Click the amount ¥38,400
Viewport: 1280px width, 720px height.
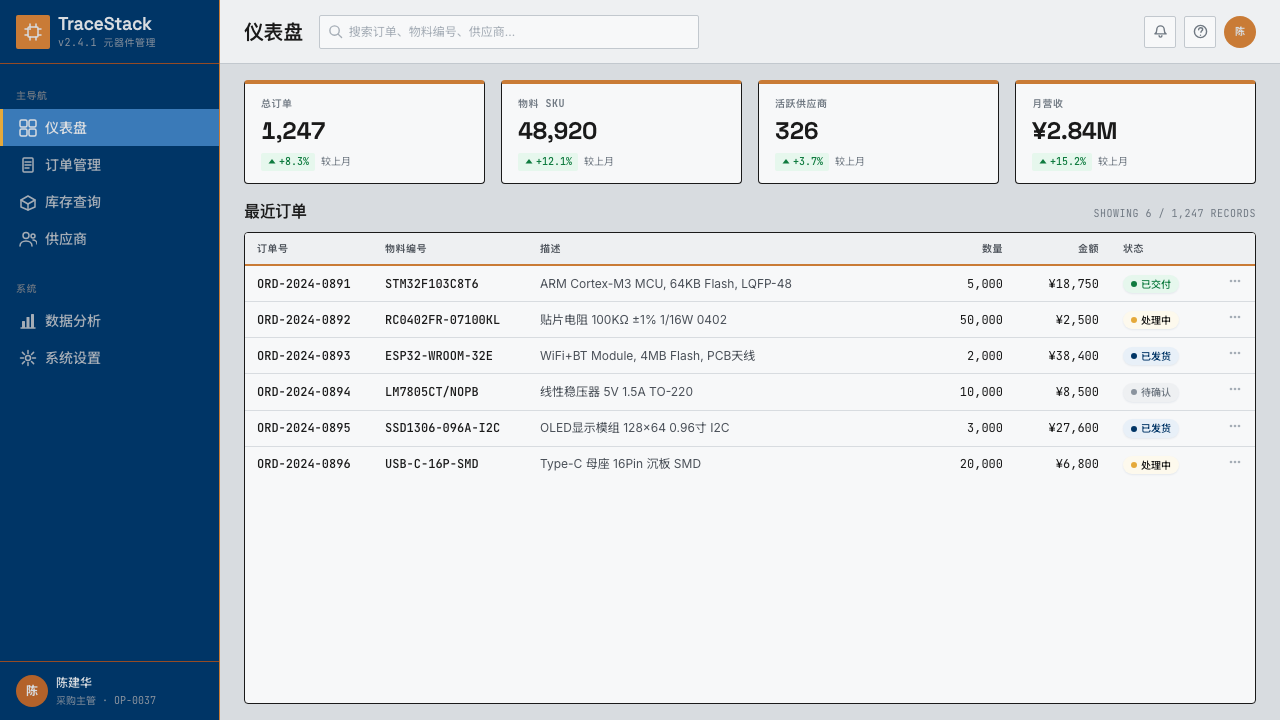(x=1074, y=356)
